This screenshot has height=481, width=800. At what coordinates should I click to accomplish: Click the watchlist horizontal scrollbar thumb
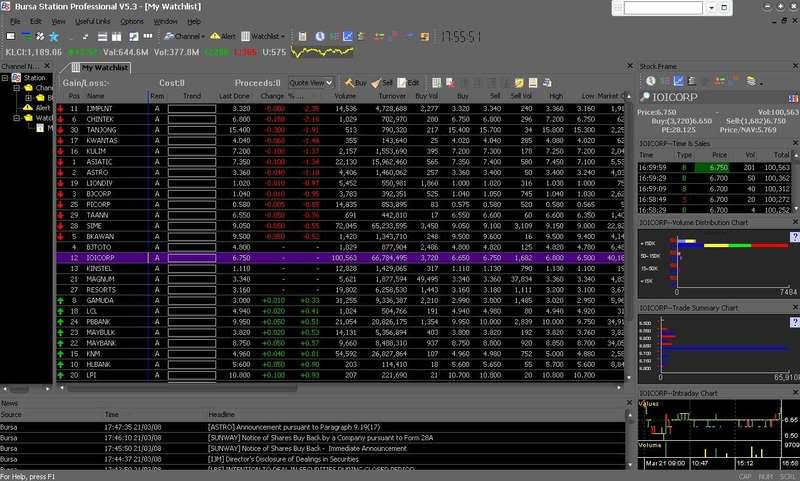(182, 388)
